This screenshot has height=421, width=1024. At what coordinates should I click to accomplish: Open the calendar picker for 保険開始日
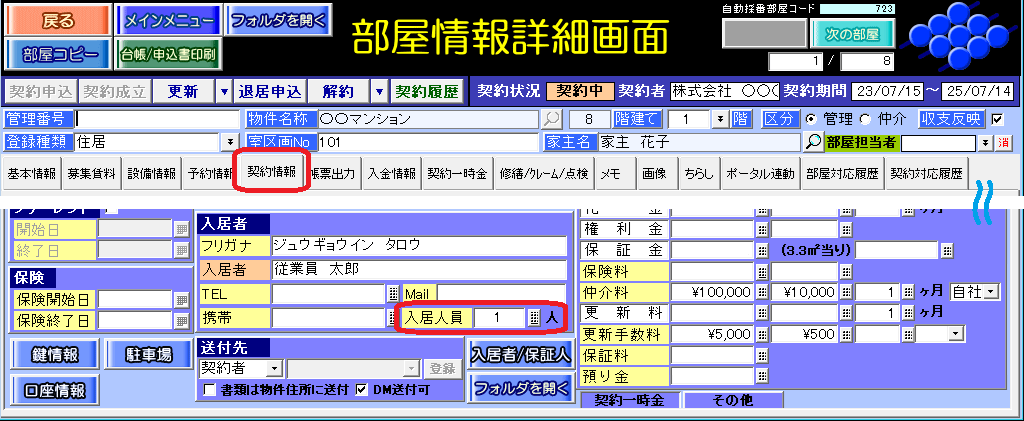pyautogui.click(x=181, y=299)
